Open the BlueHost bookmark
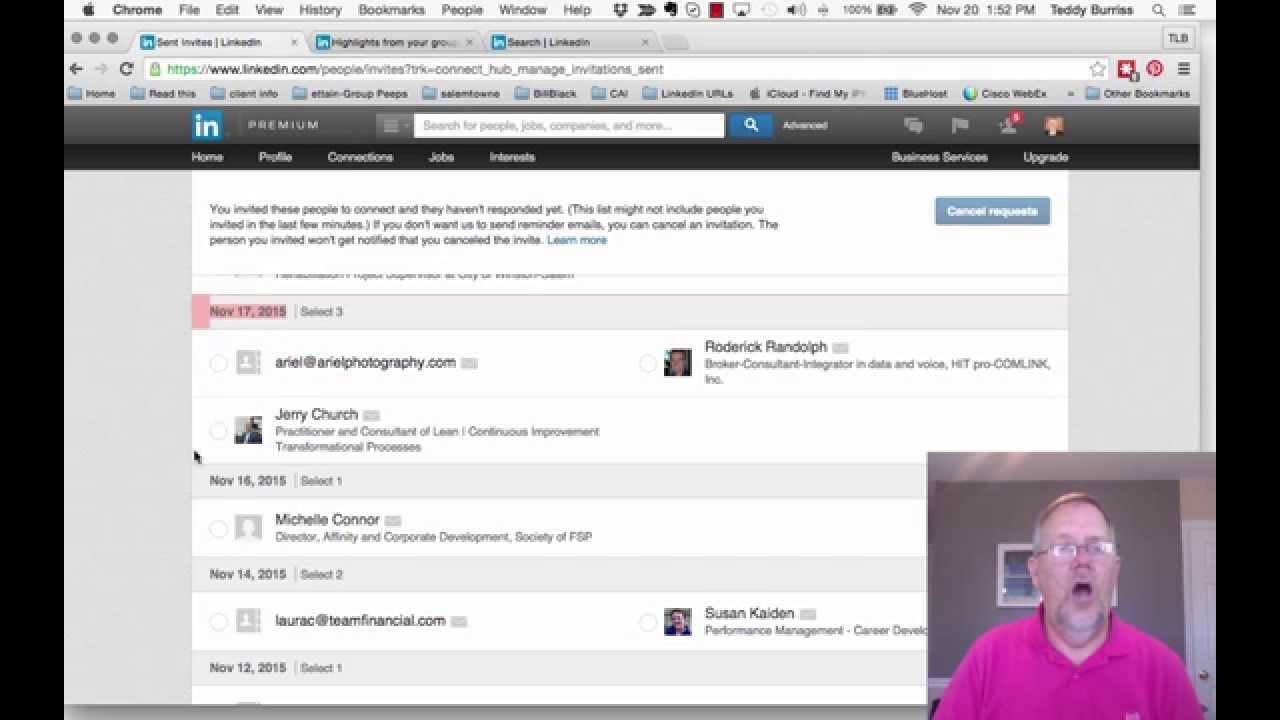This screenshot has width=1280, height=720. point(915,93)
